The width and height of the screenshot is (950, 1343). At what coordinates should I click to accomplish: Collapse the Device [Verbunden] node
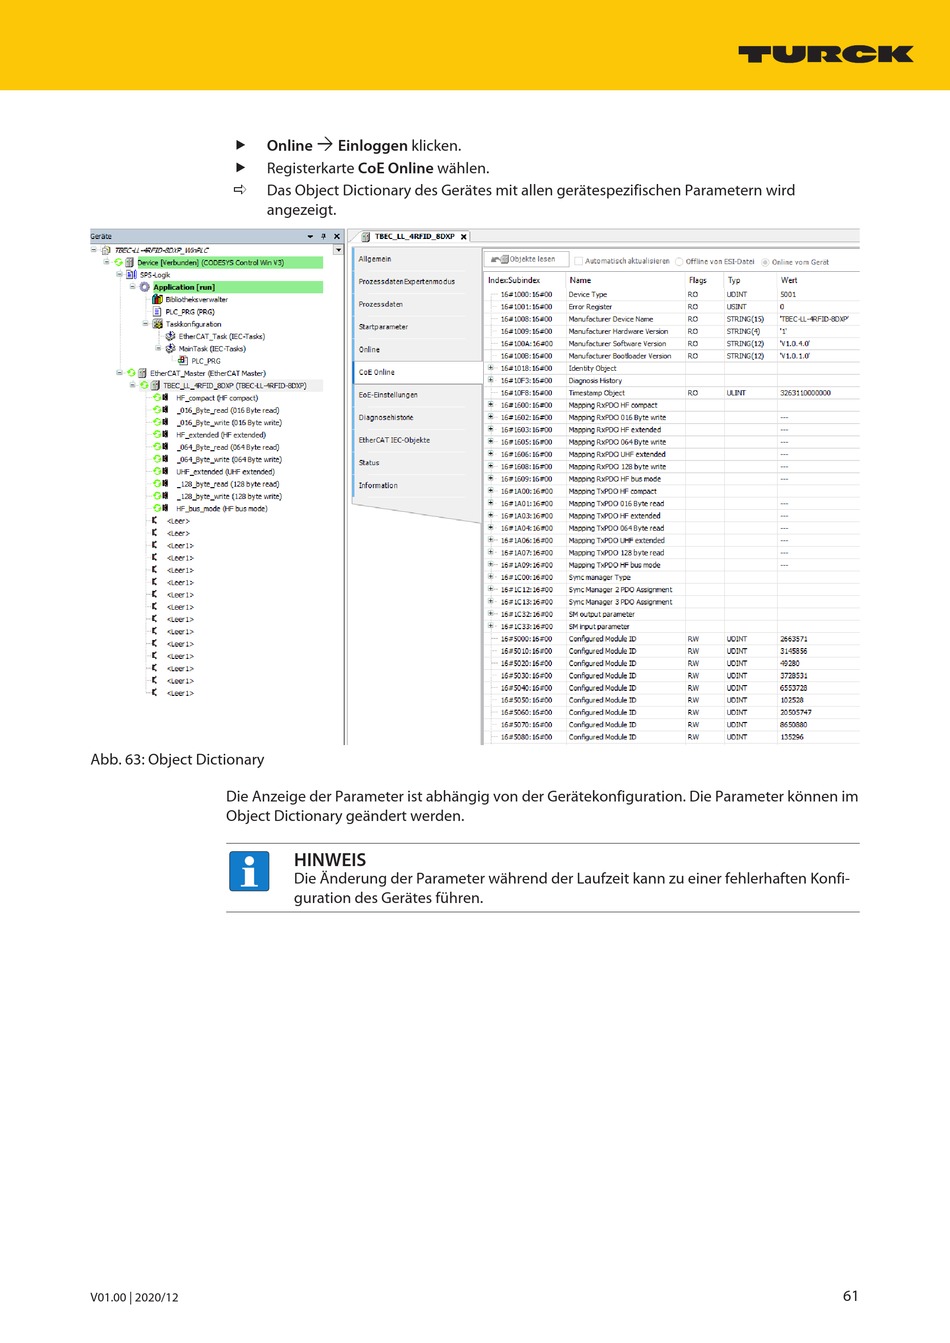click(107, 262)
